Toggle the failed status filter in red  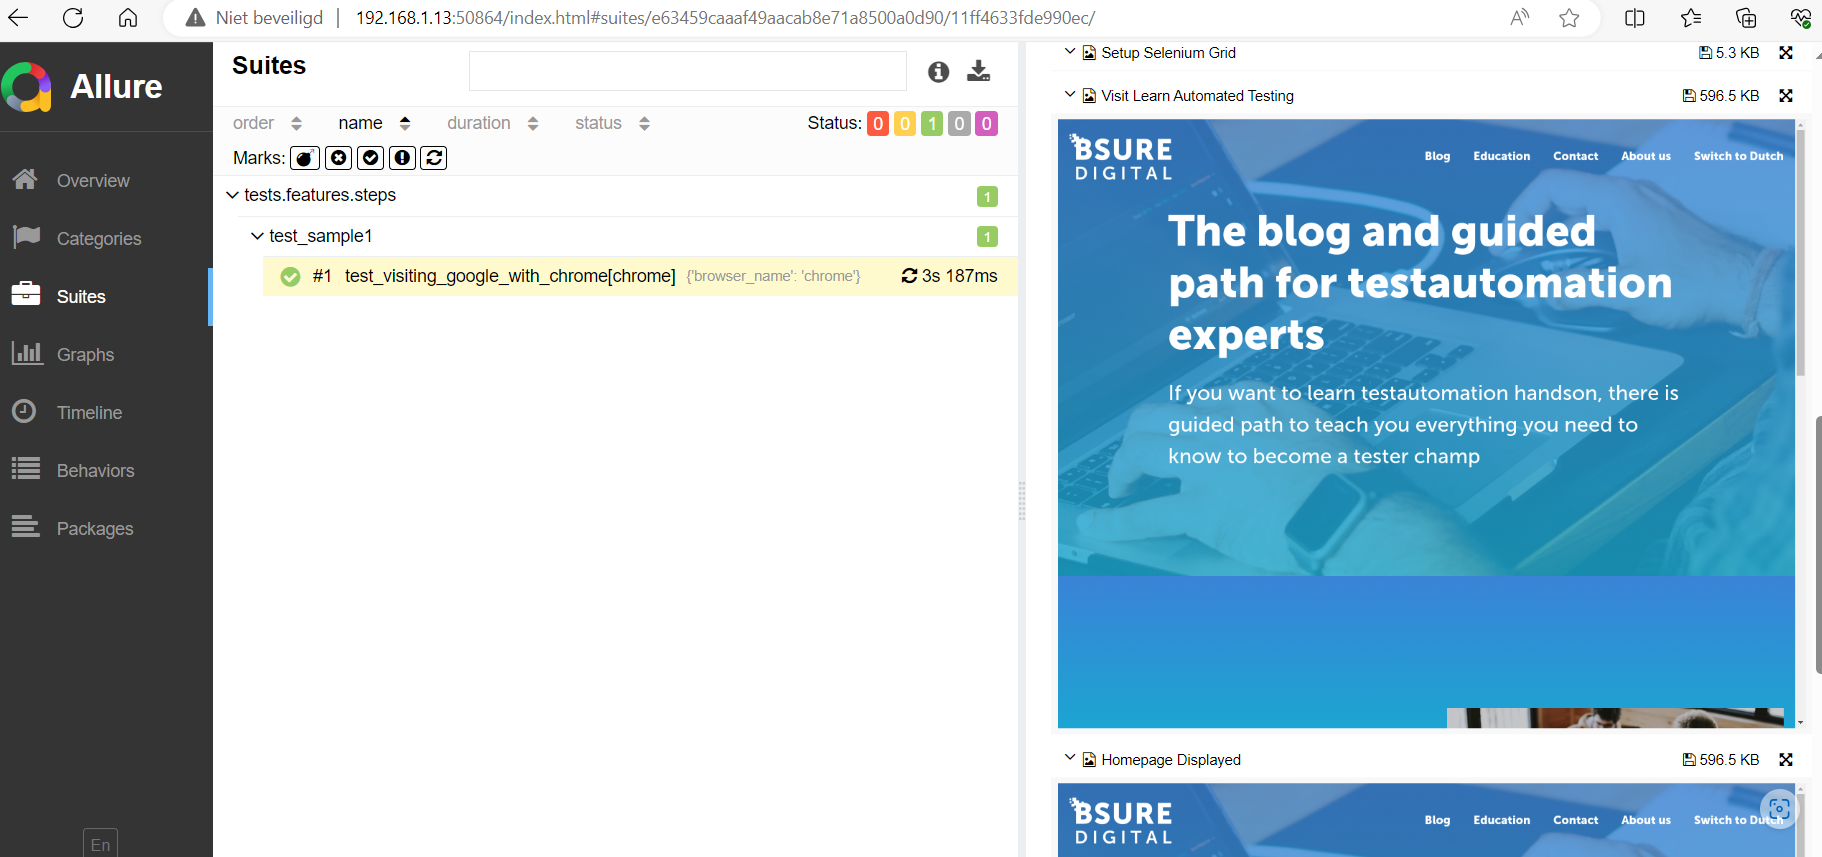click(x=877, y=124)
